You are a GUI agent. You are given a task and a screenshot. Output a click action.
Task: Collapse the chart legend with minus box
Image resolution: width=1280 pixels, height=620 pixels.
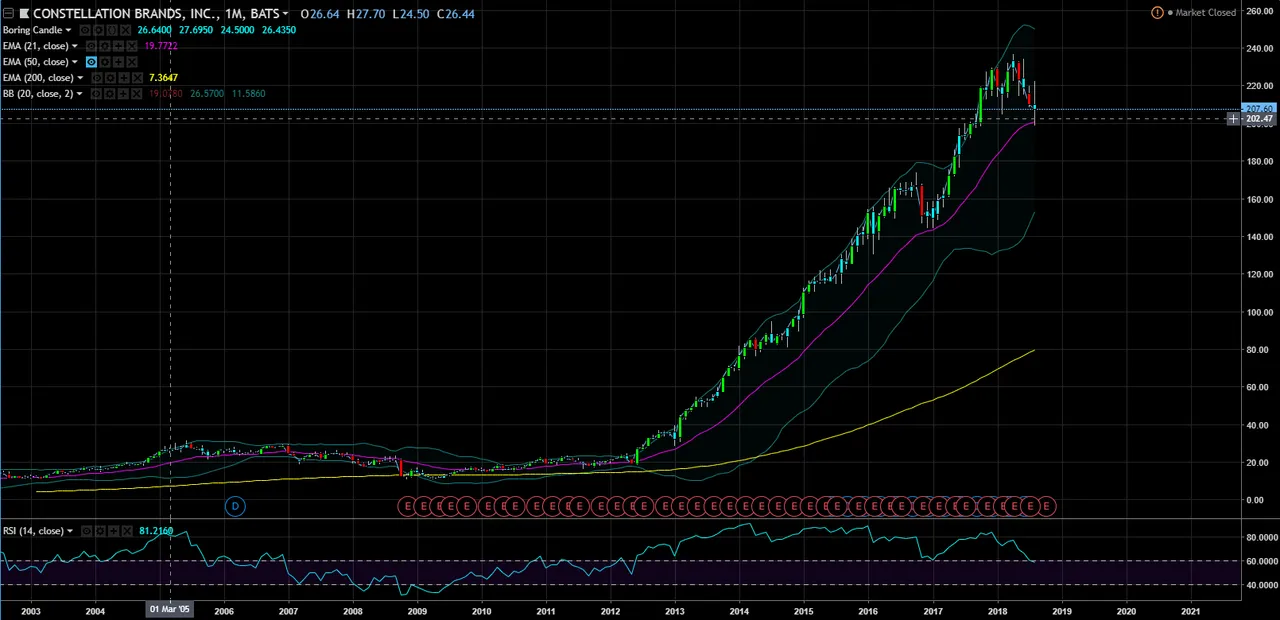pyautogui.click(x=8, y=14)
